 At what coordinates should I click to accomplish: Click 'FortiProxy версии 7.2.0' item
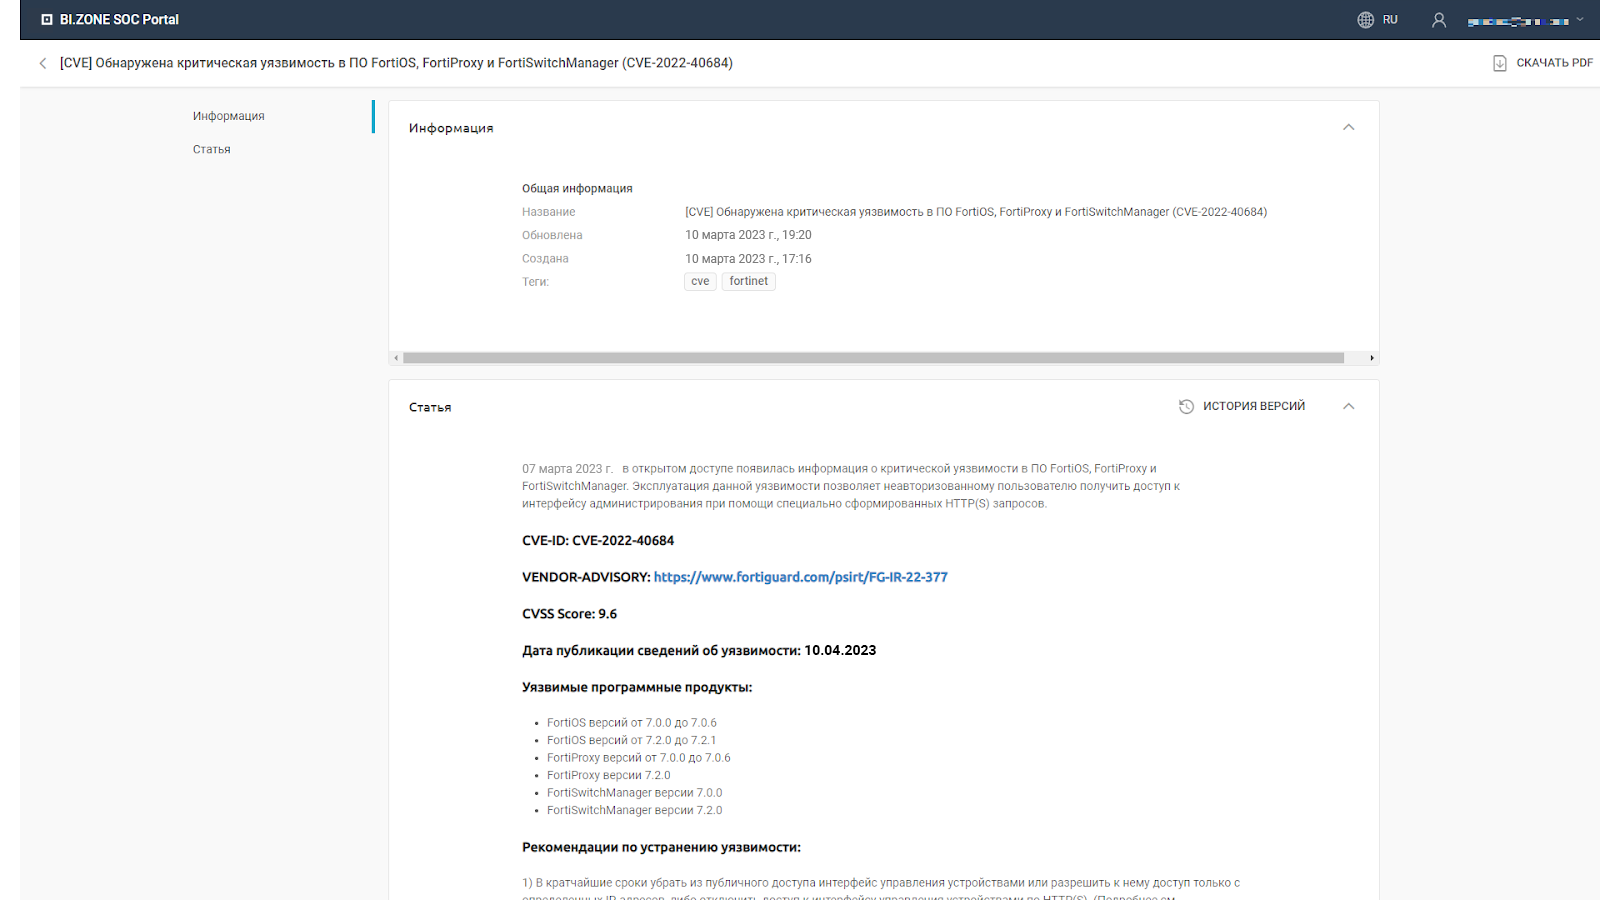[609, 776]
